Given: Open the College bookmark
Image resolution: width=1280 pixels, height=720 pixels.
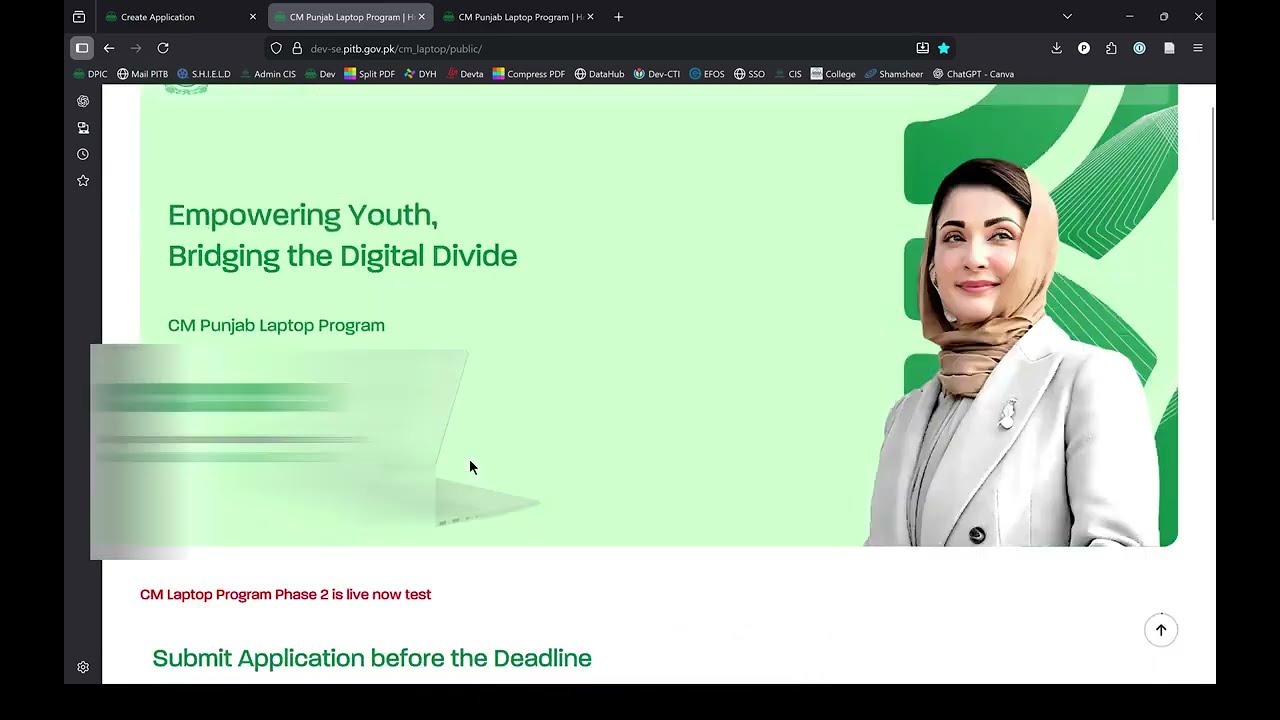Looking at the screenshot, I should click(x=833, y=74).
